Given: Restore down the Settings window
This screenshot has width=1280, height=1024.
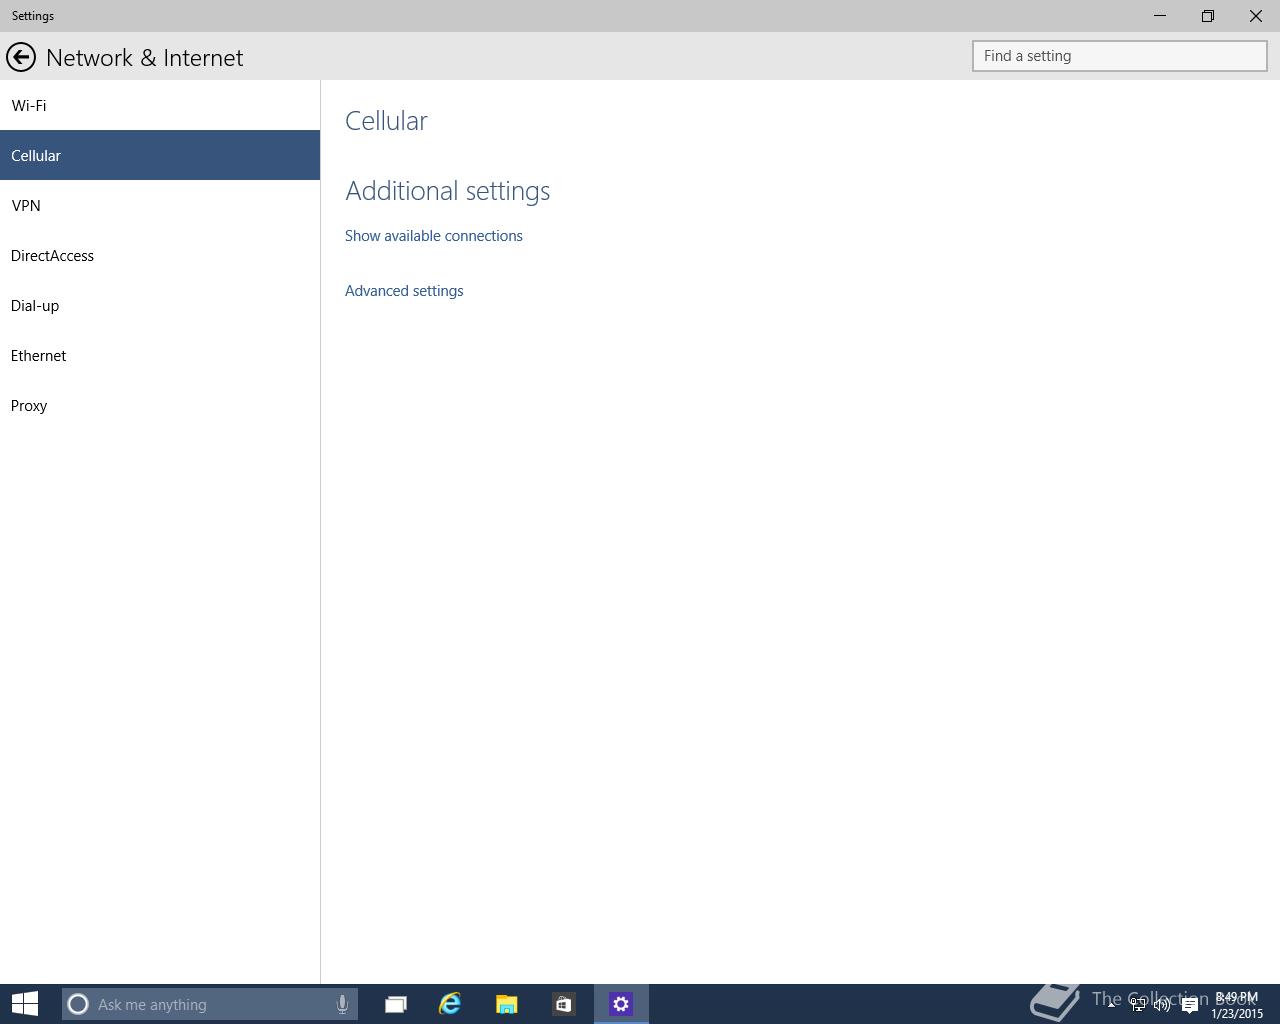Looking at the screenshot, I should [1208, 16].
